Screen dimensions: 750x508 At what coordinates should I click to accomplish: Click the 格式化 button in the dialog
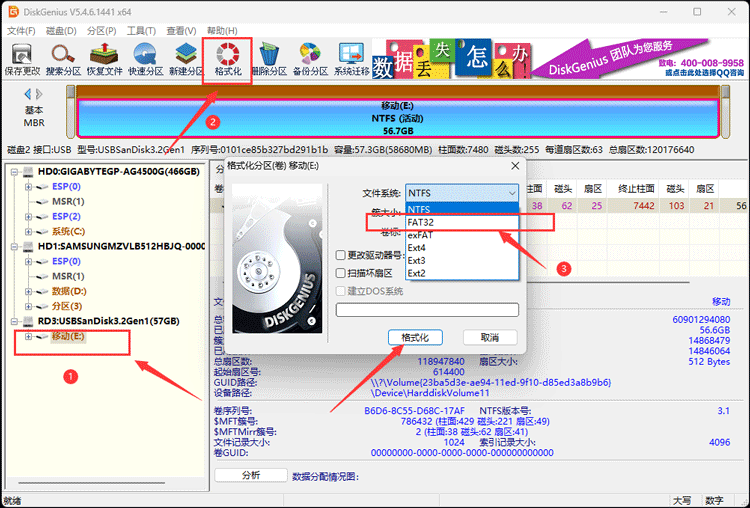click(x=415, y=338)
